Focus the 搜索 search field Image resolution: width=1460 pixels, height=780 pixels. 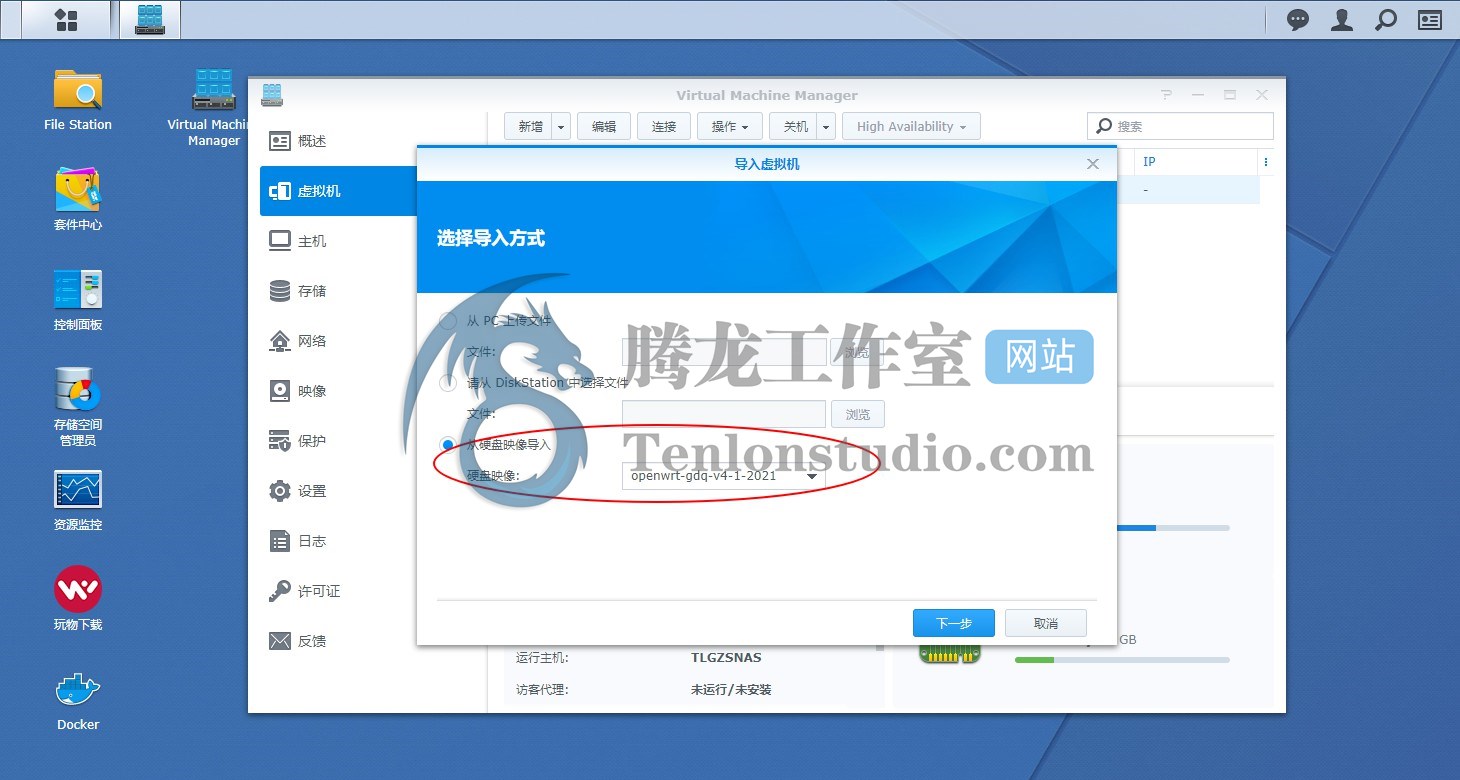pyautogui.click(x=1180, y=126)
